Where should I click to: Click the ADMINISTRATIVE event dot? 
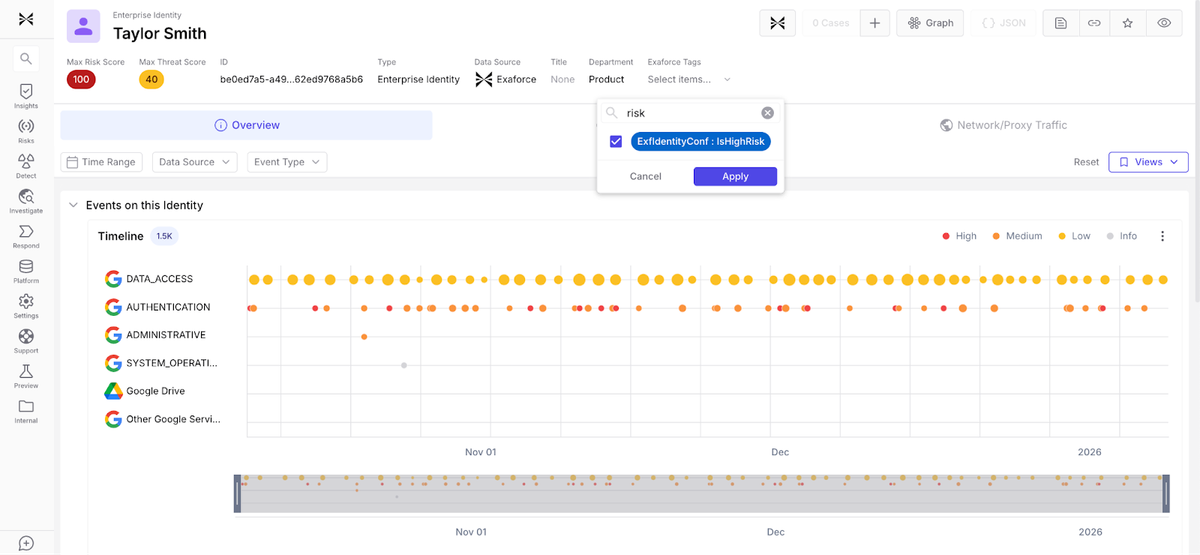364,337
